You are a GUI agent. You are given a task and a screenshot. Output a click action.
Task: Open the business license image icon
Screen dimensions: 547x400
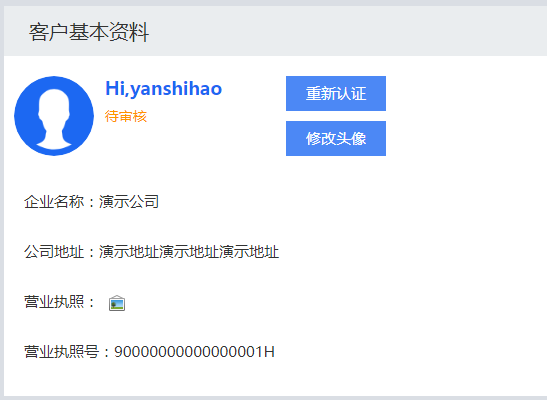click(x=117, y=303)
